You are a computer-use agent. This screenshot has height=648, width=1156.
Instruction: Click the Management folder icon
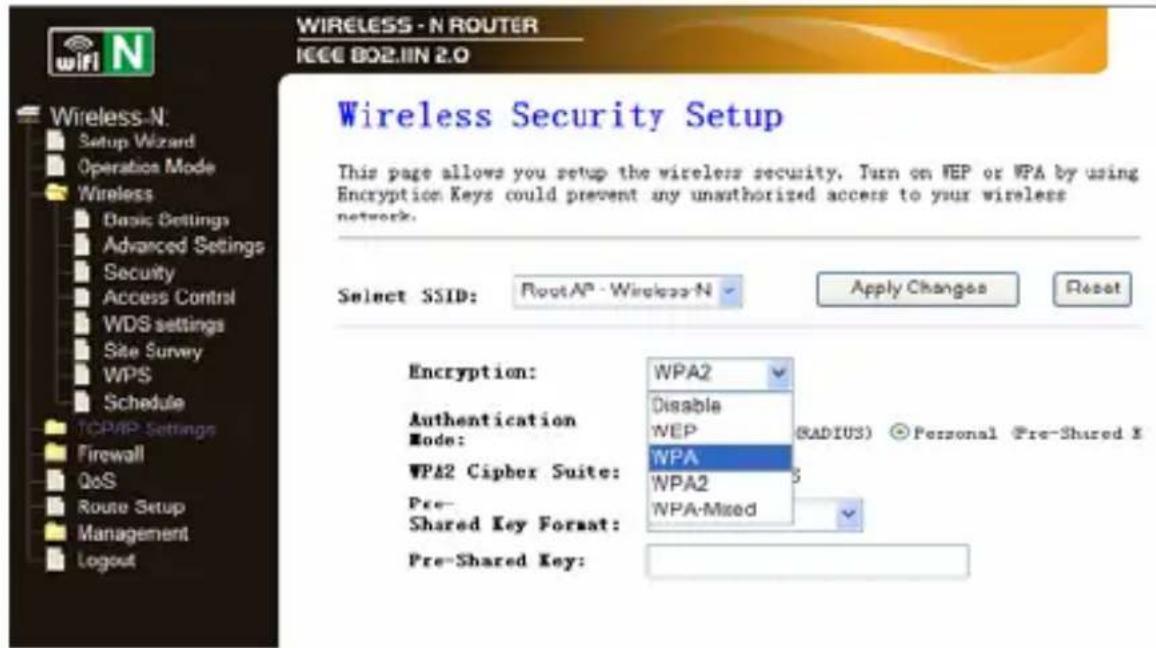[55, 532]
